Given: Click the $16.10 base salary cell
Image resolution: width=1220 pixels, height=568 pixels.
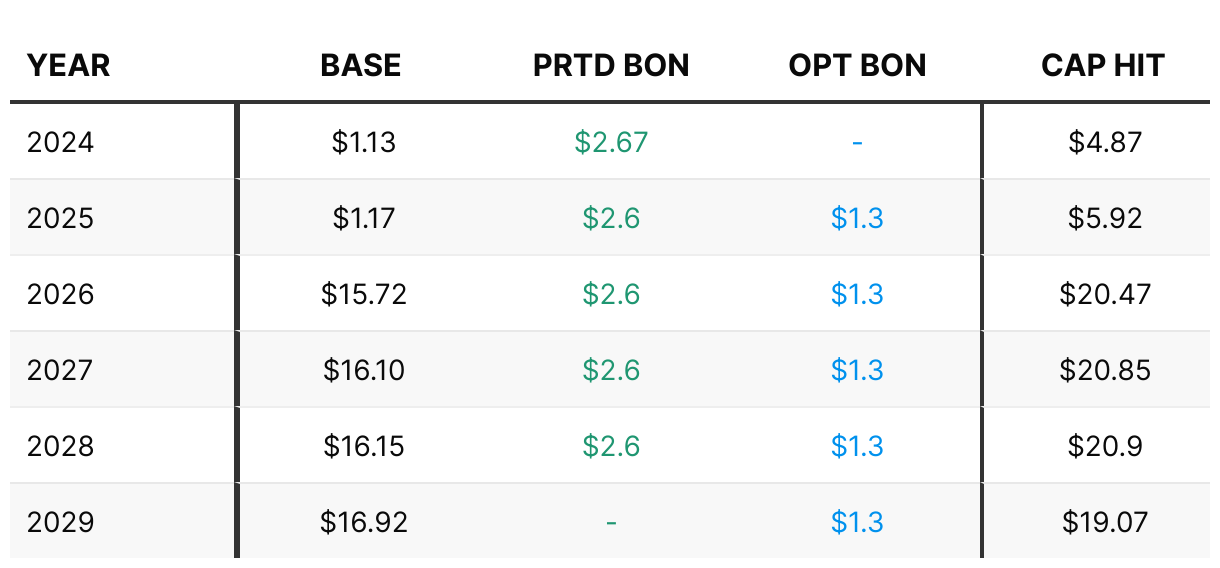Looking at the screenshot, I should click(364, 370).
